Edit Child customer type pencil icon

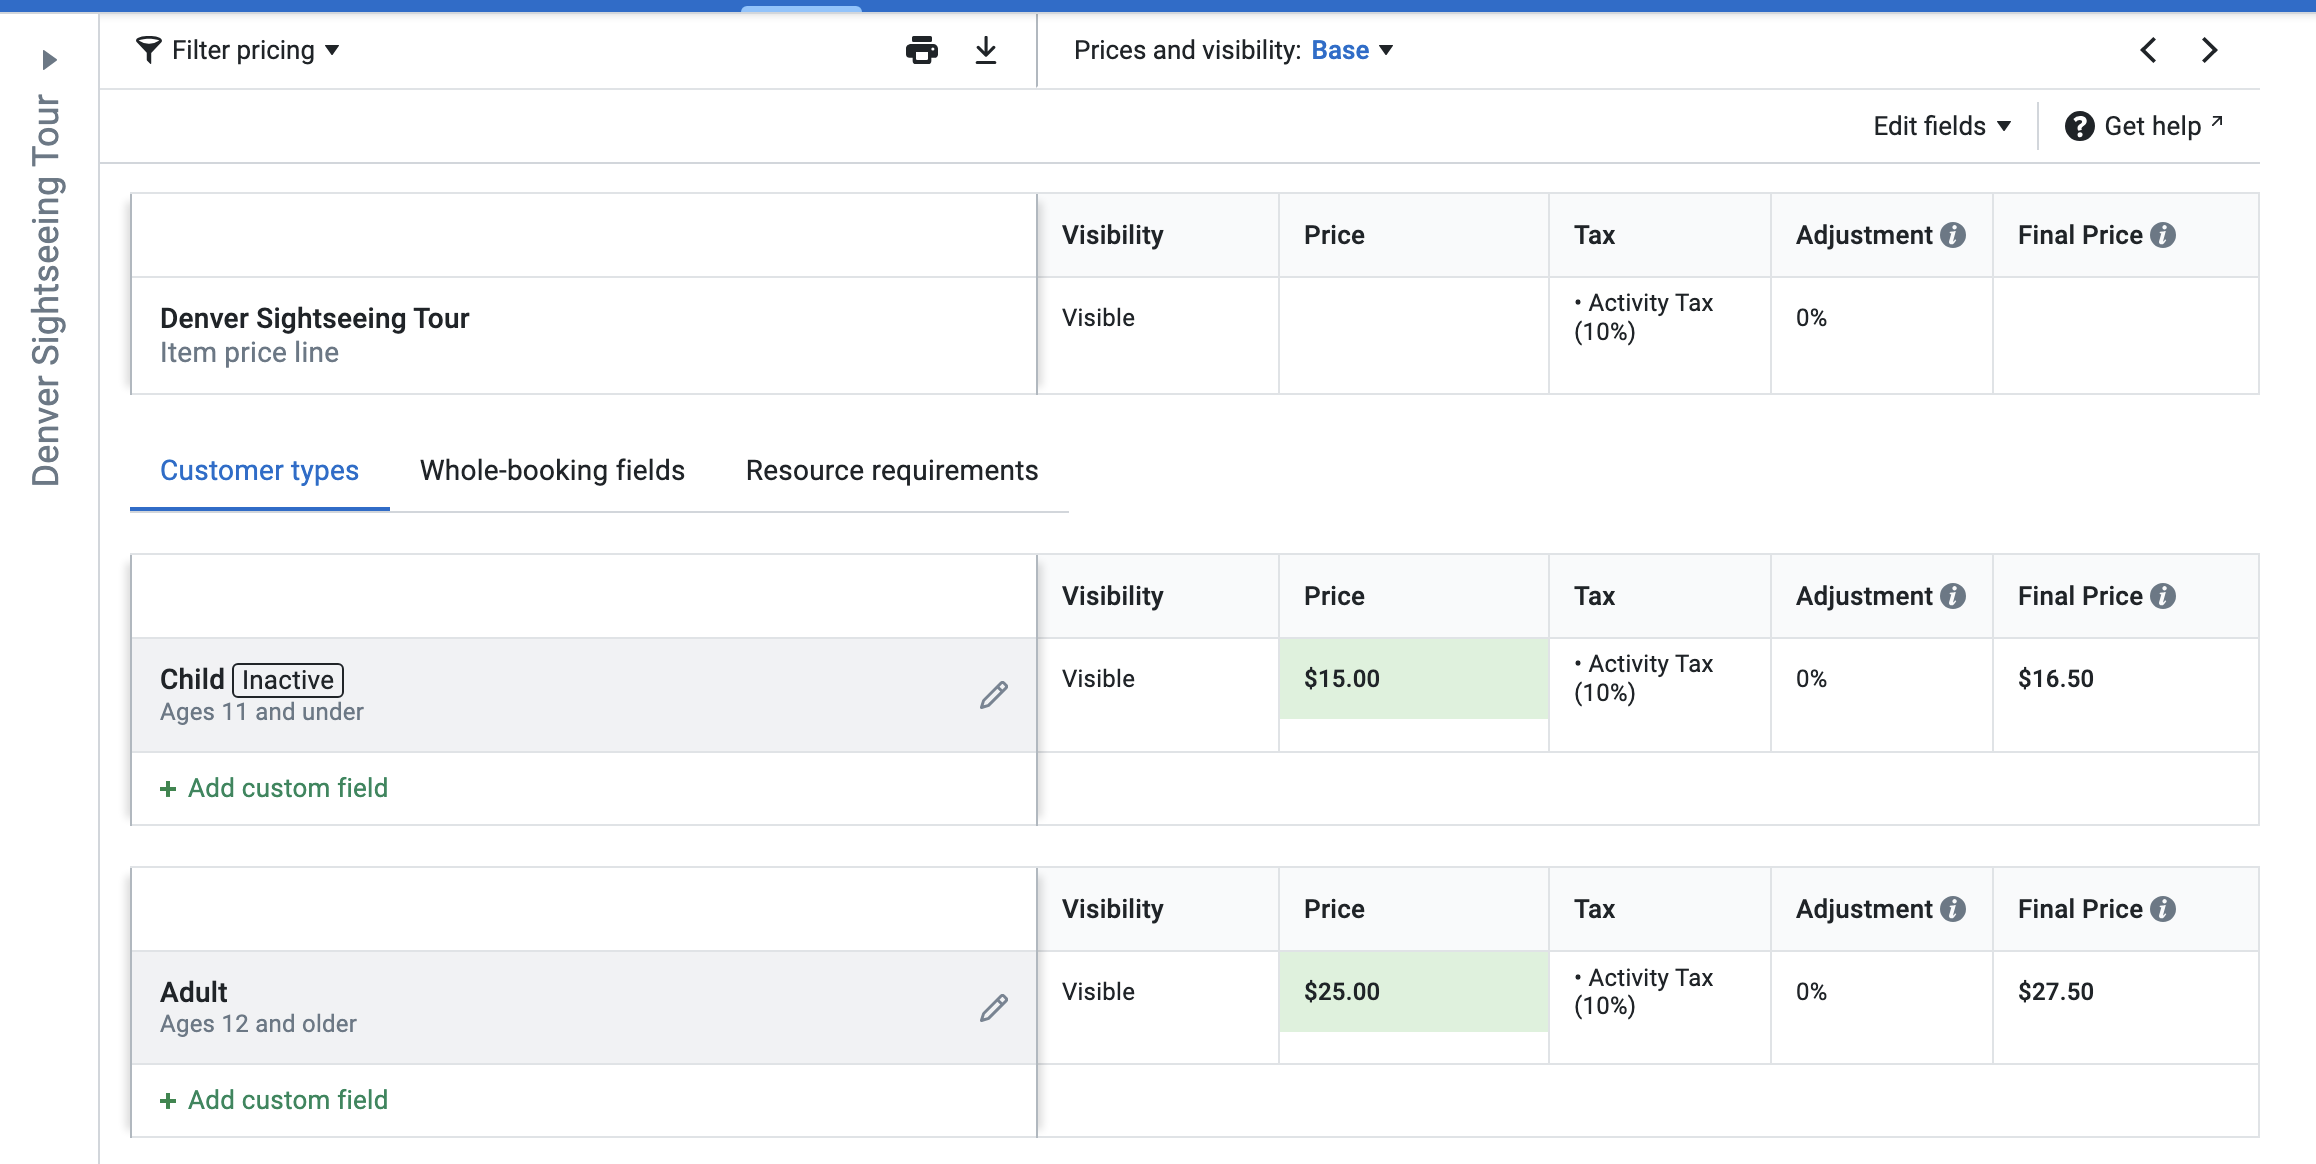pos(993,694)
